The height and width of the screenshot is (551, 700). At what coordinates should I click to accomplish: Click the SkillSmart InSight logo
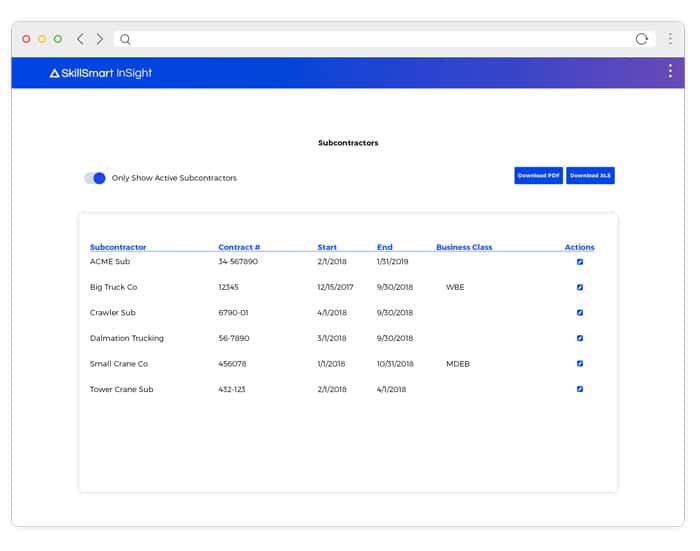[x=101, y=73]
